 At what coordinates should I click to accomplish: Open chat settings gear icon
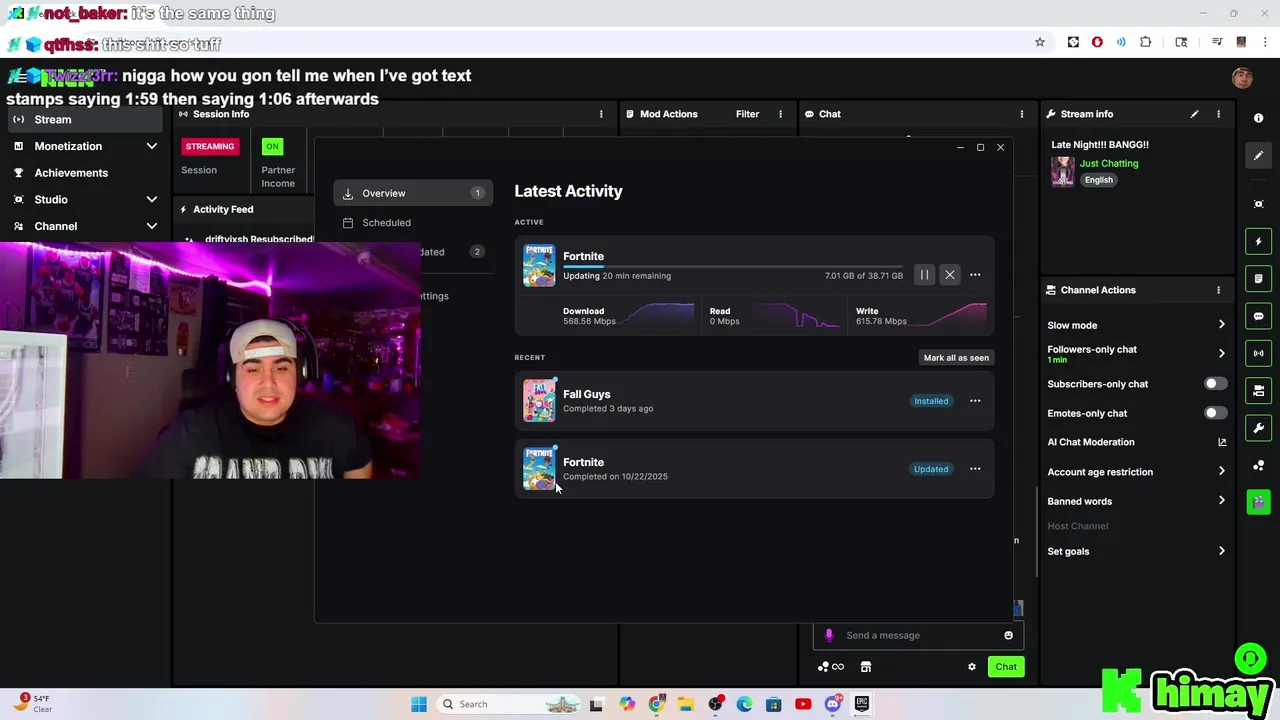point(971,667)
